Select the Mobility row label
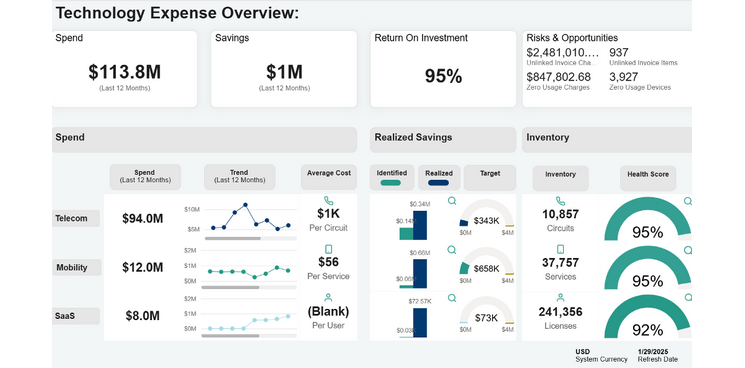745x368 pixels. [76, 267]
